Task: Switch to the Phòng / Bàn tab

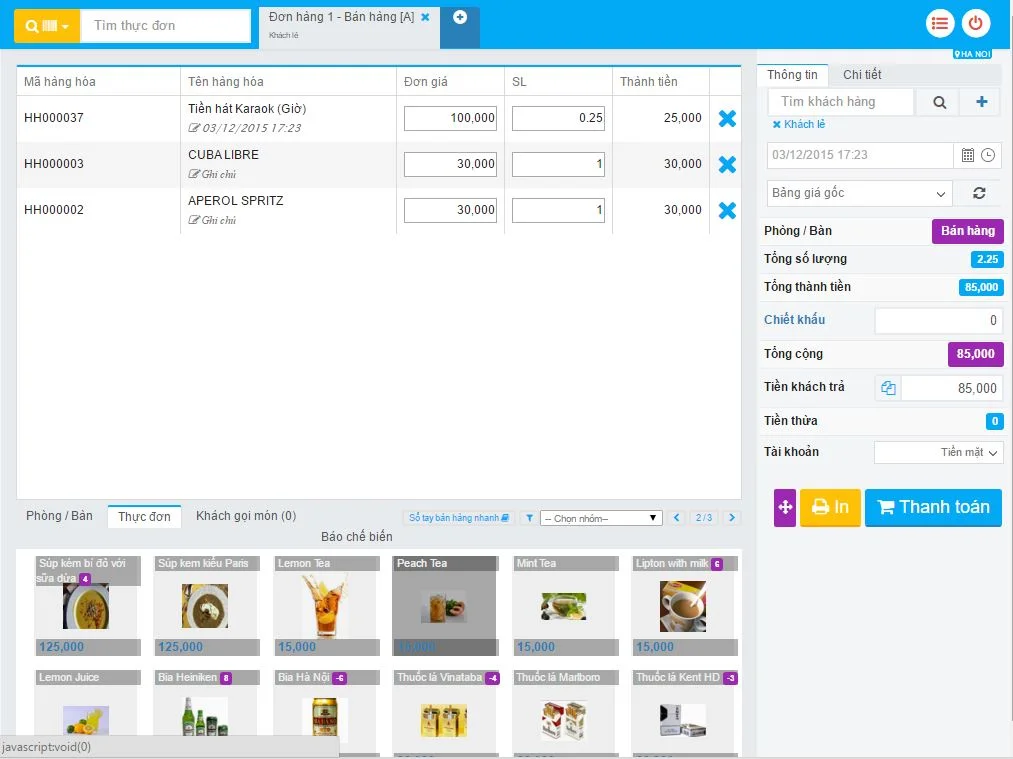Action: pyautogui.click(x=59, y=516)
